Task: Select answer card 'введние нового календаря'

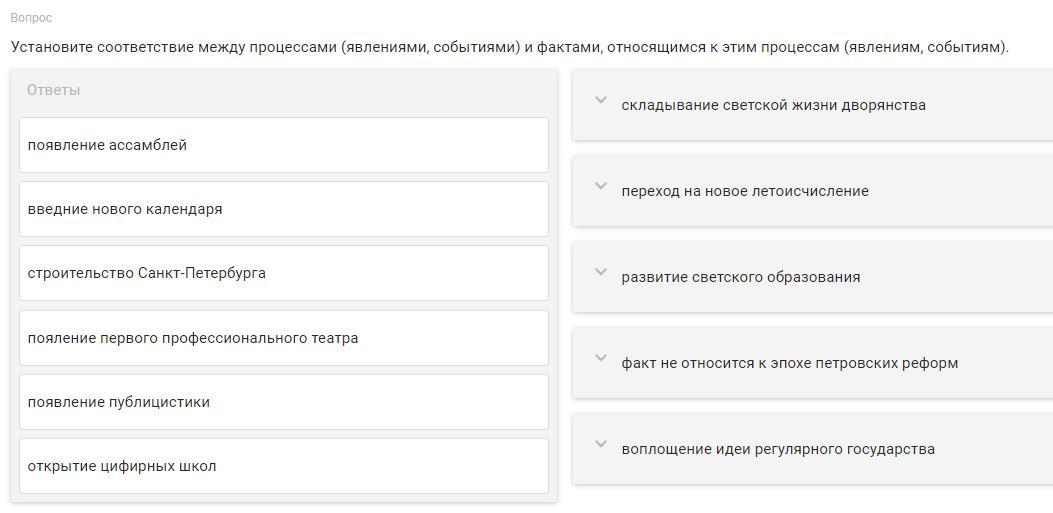Action: click(x=284, y=209)
